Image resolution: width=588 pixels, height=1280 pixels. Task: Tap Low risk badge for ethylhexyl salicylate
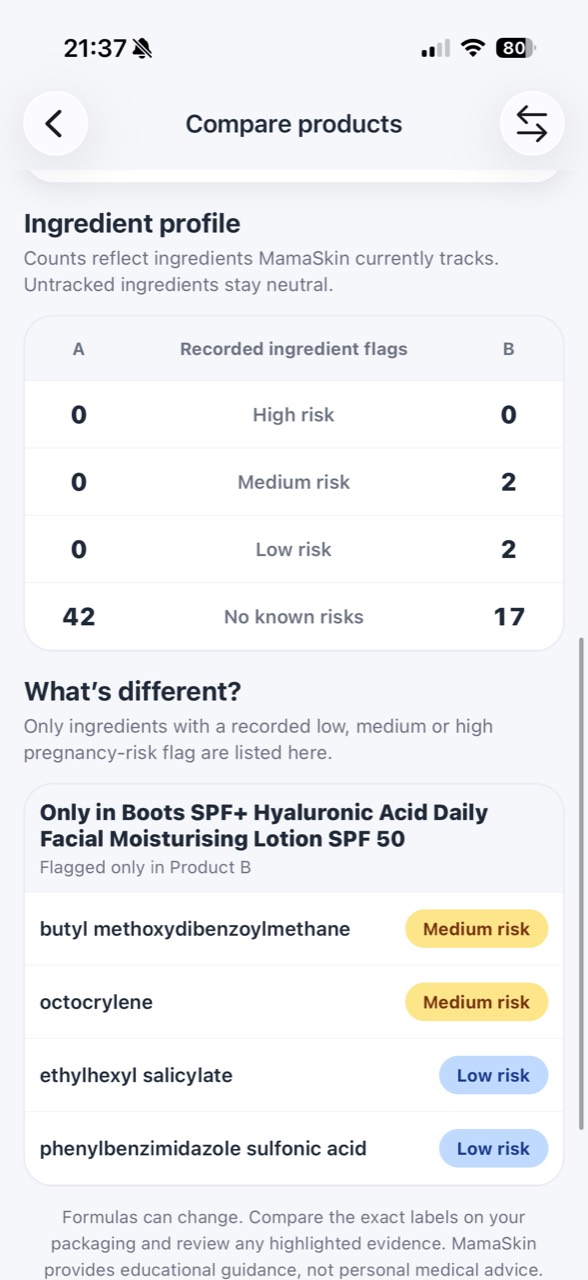tap(493, 1075)
